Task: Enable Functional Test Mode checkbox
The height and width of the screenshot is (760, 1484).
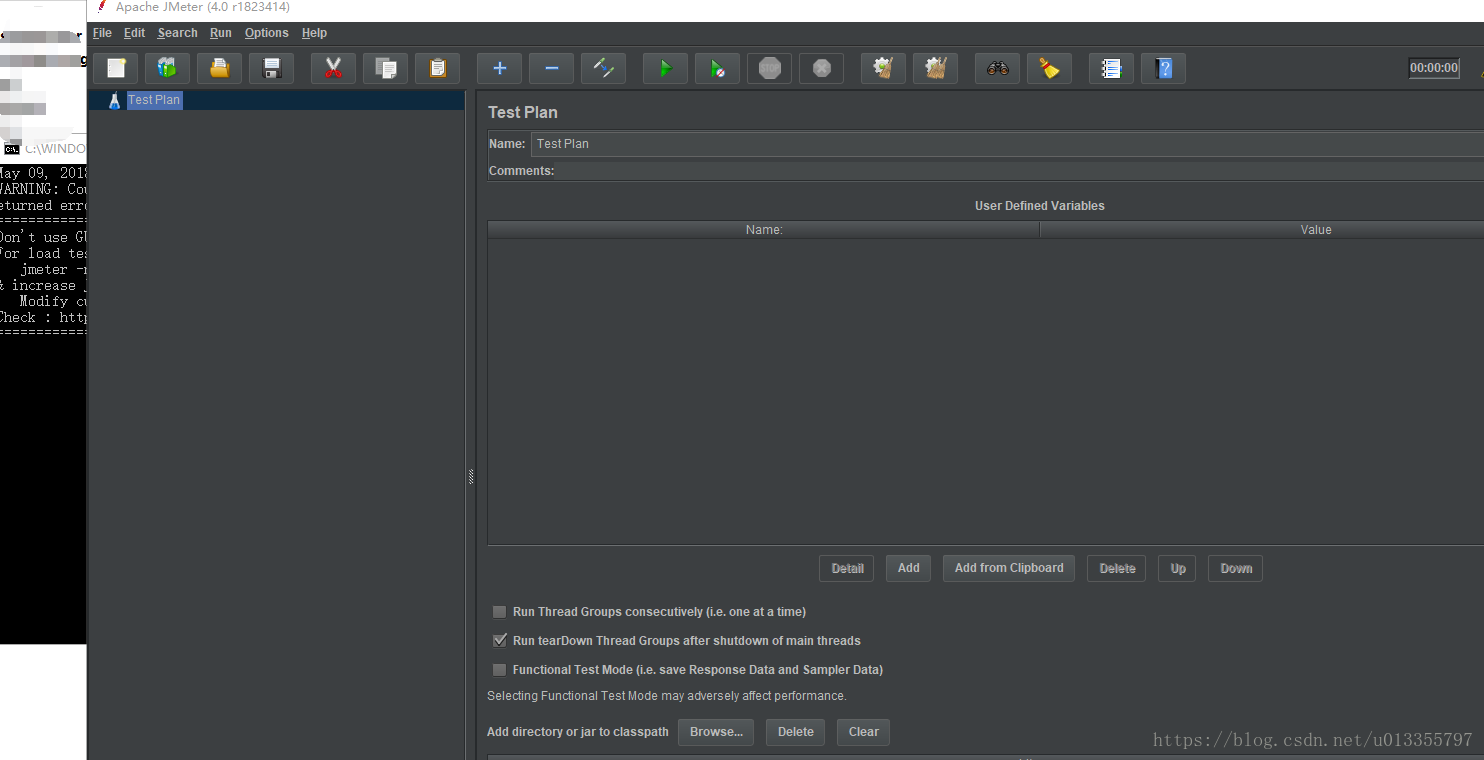Action: 500,670
